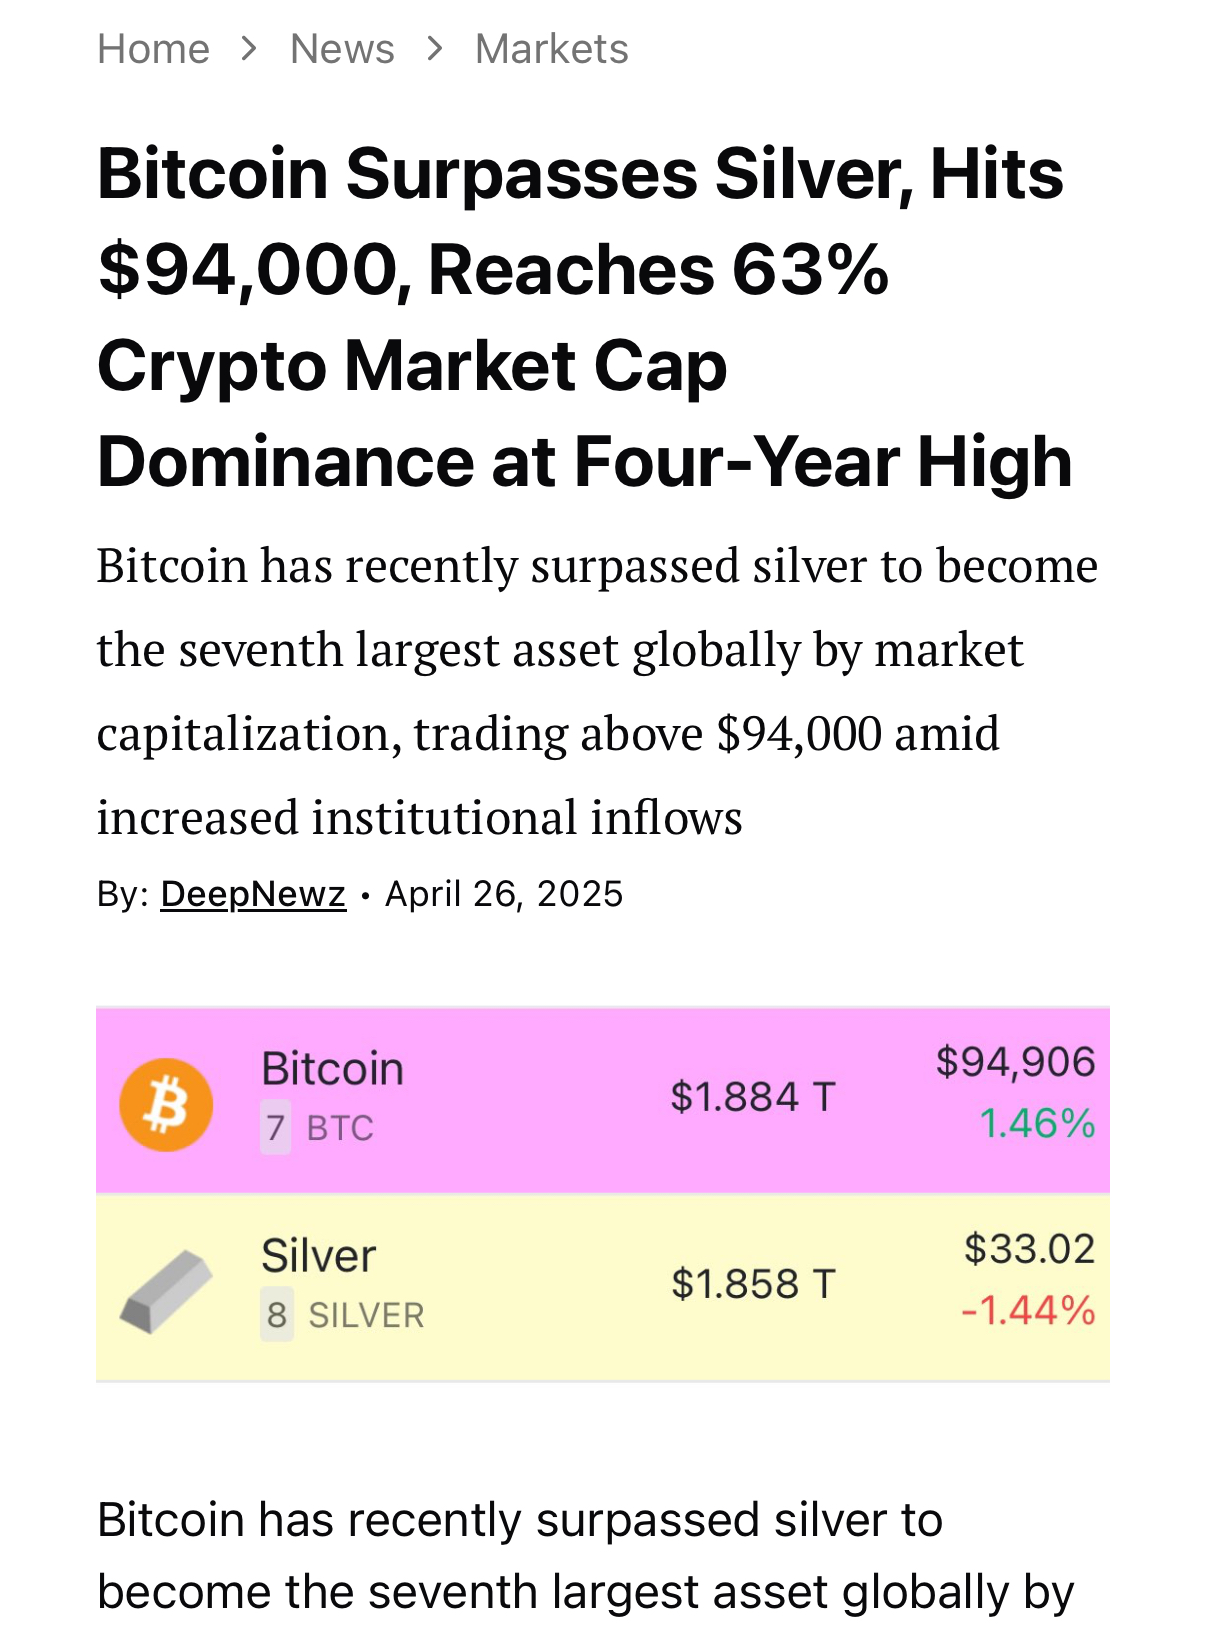Click the chevron between News and Markets
This screenshot has width=1206, height=1636.
[434, 48]
